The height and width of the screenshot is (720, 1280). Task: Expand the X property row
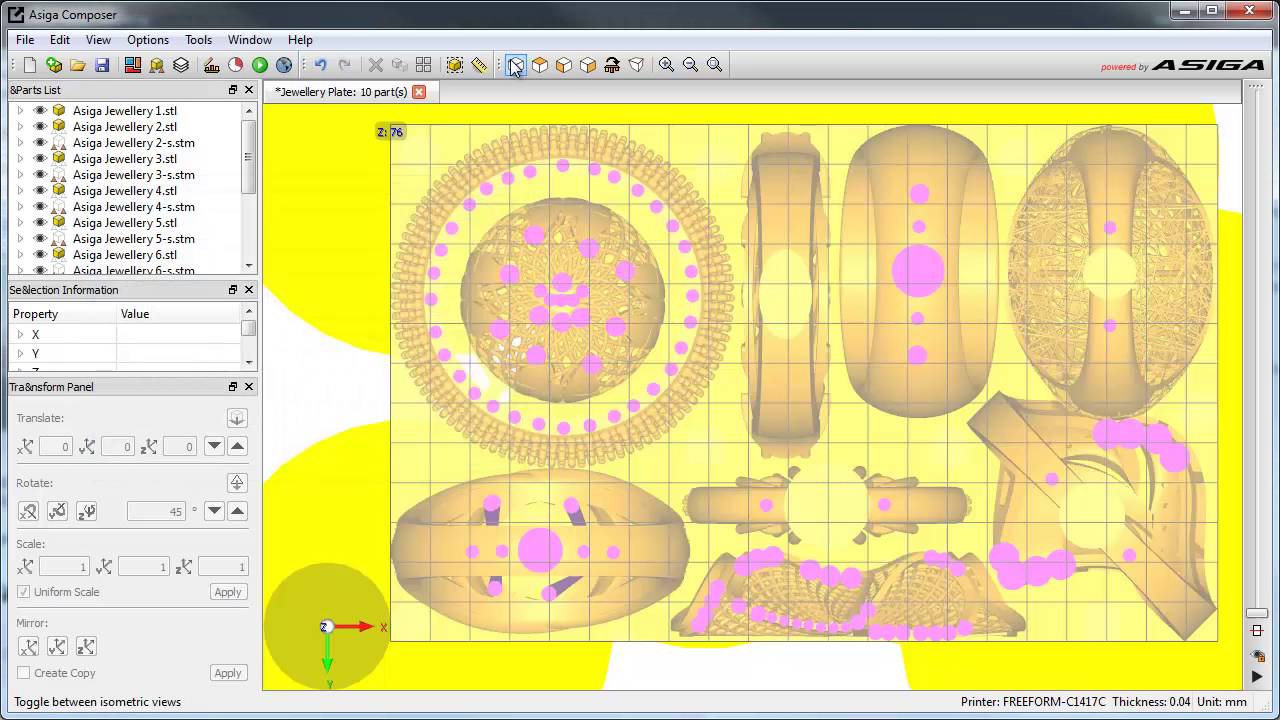[20, 335]
